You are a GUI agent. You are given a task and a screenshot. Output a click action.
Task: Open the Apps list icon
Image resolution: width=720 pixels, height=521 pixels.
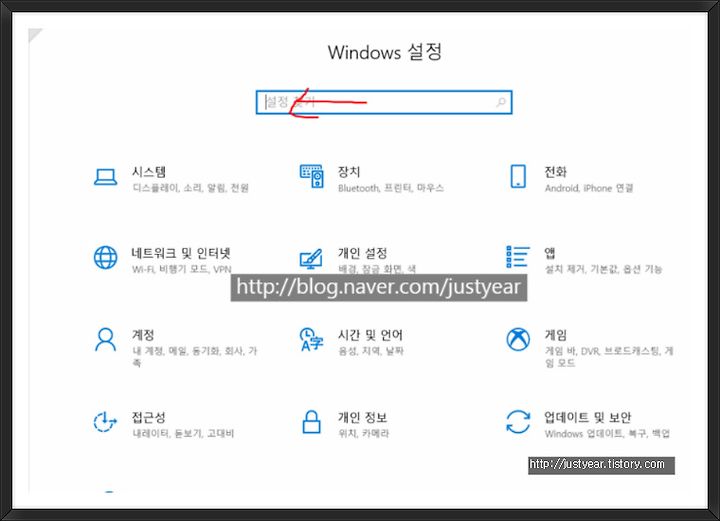click(518, 257)
